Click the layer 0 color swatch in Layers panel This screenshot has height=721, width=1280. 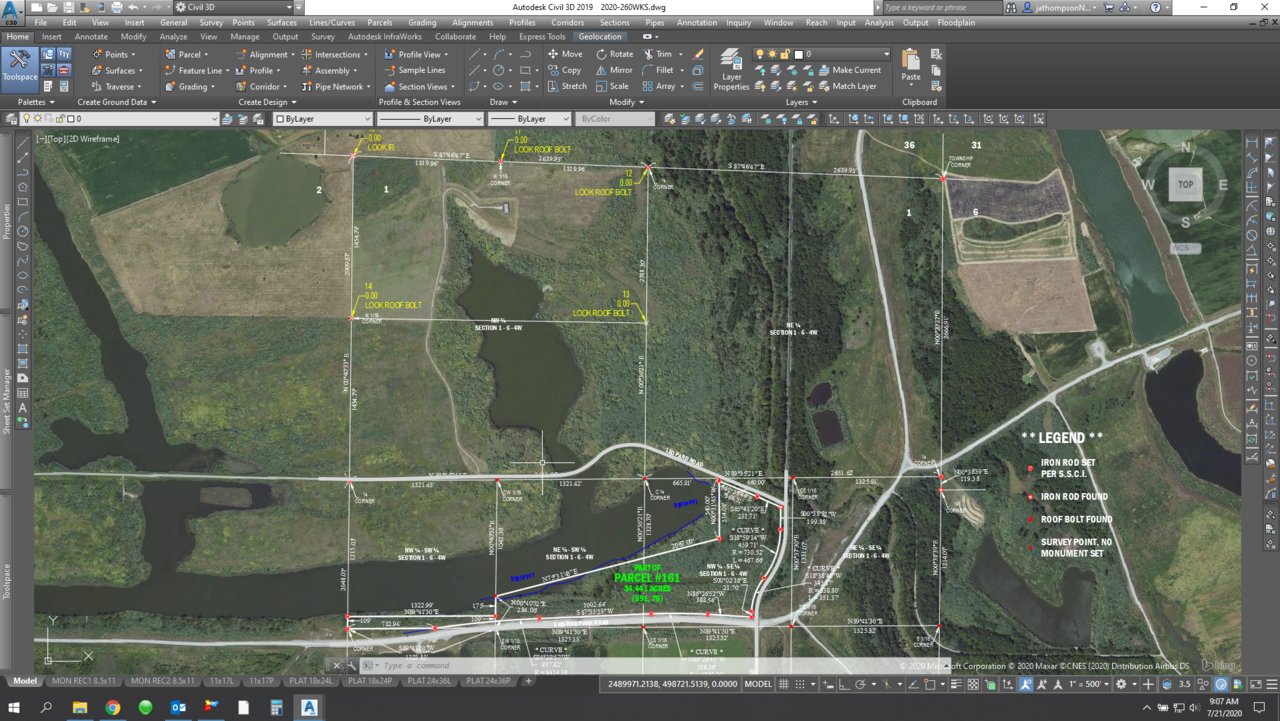click(800, 54)
